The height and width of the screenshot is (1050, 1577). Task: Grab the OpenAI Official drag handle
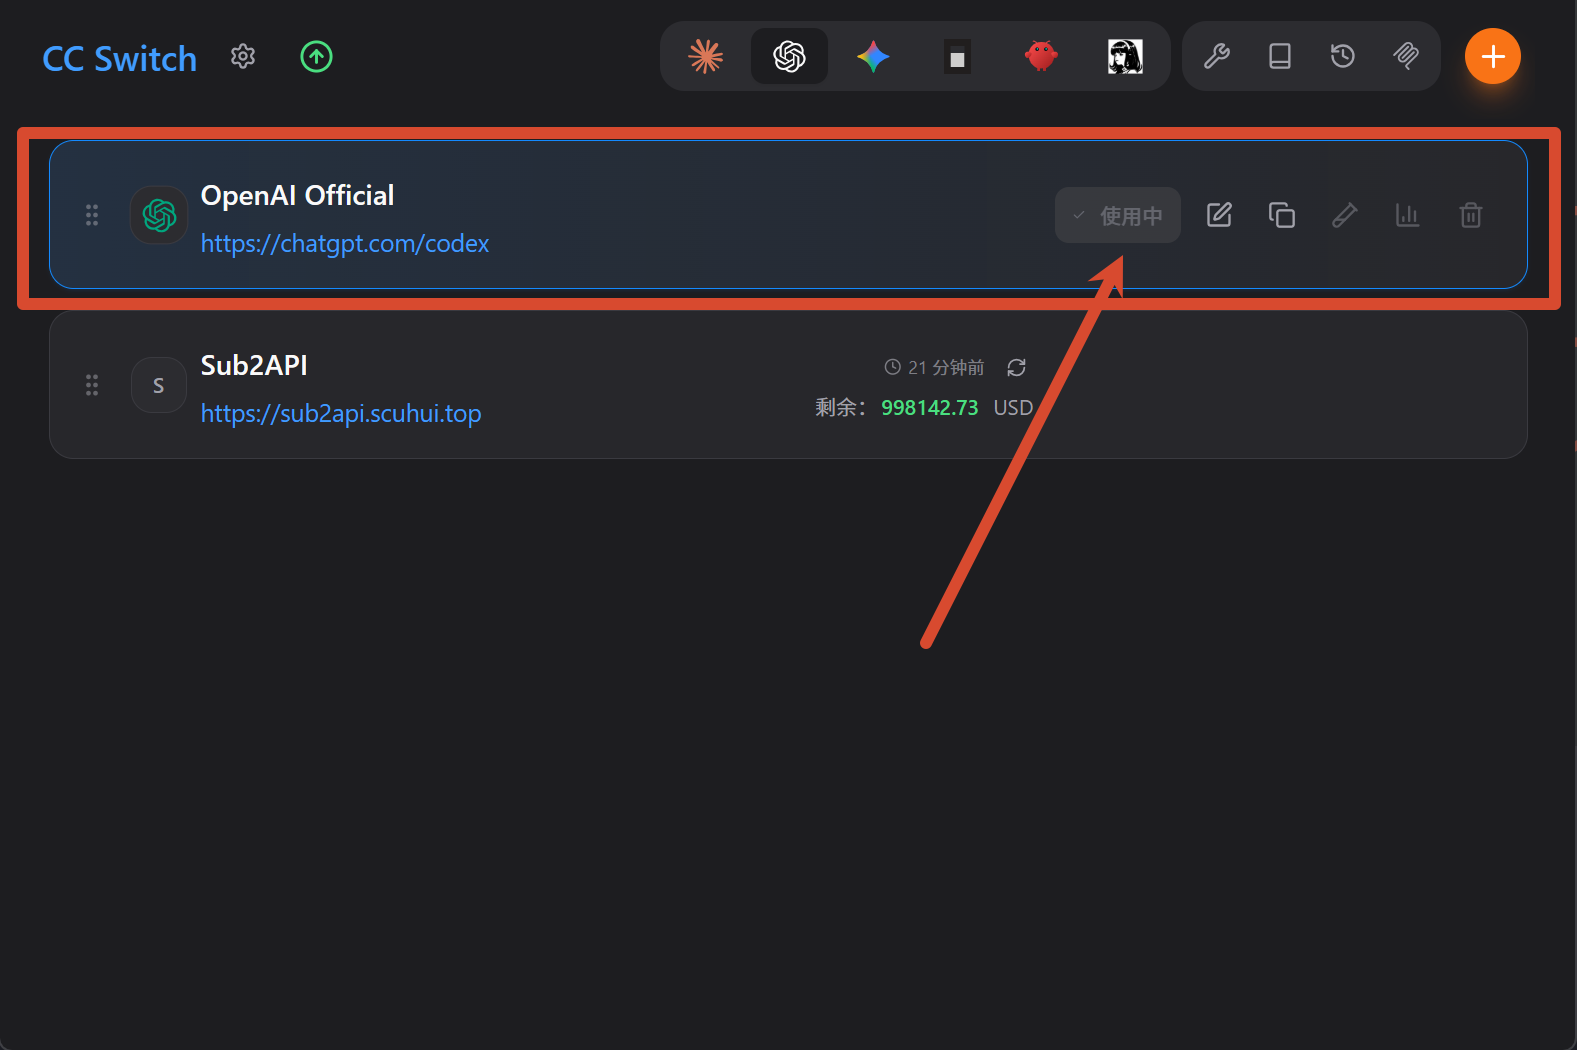click(x=92, y=215)
